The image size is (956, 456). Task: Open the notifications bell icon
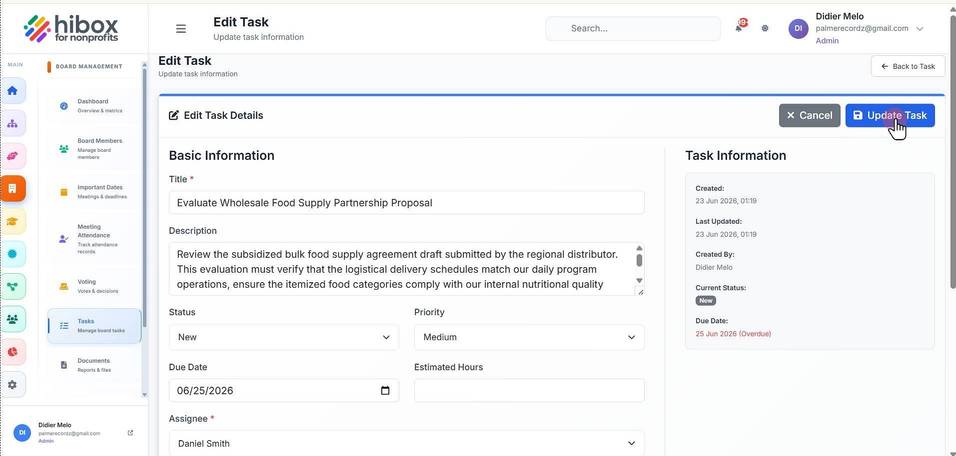[740, 27]
